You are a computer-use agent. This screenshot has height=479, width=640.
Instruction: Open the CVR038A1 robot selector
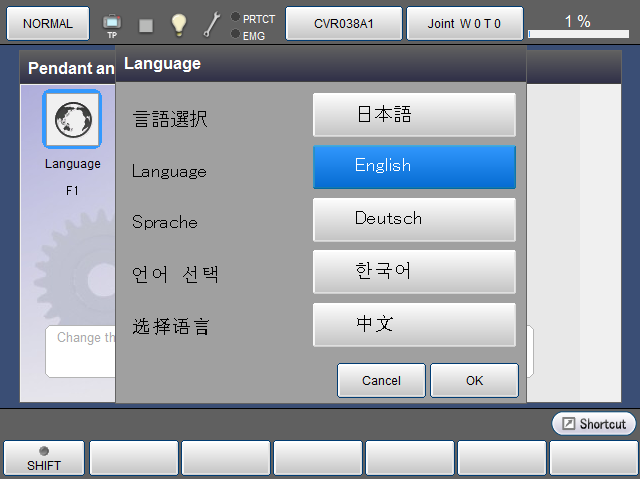344,23
